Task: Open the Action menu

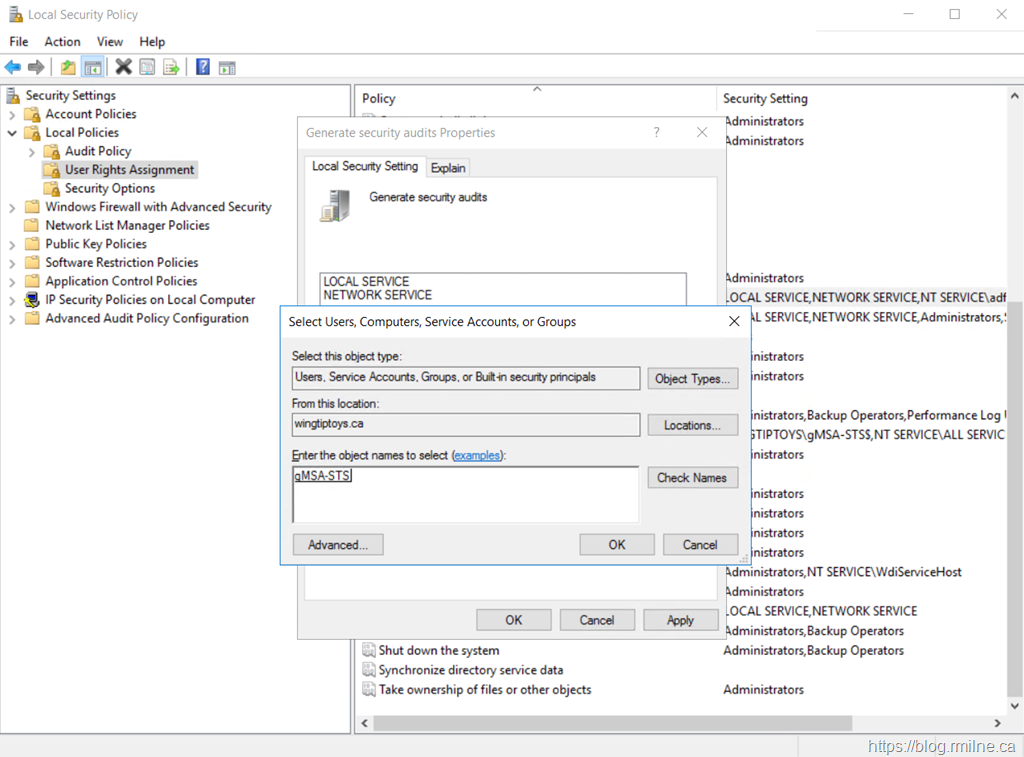Action: pyautogui.click(x=62, y=41)
